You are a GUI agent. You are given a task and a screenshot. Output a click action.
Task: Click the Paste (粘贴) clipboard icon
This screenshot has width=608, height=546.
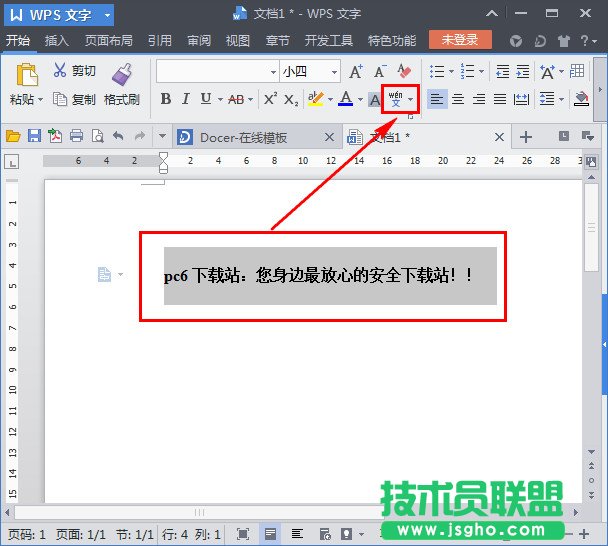point(27,74)
